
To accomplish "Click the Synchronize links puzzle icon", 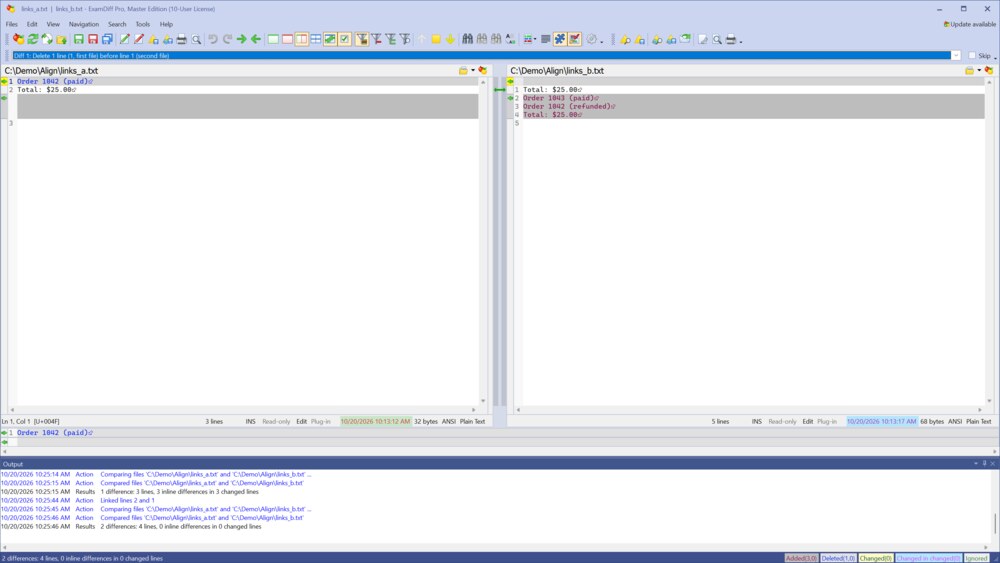I will click(x=560, y=40).
